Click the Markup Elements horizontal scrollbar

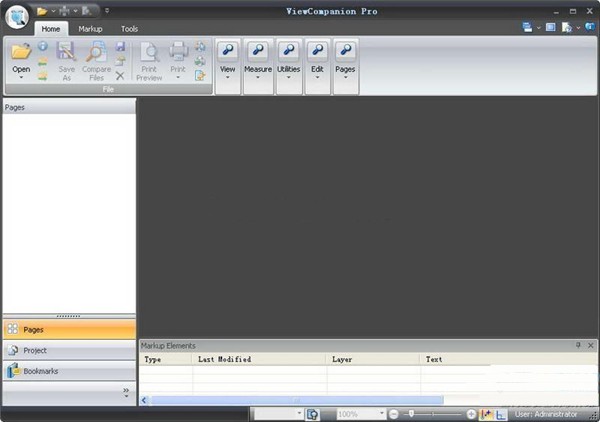click(297, 400)
